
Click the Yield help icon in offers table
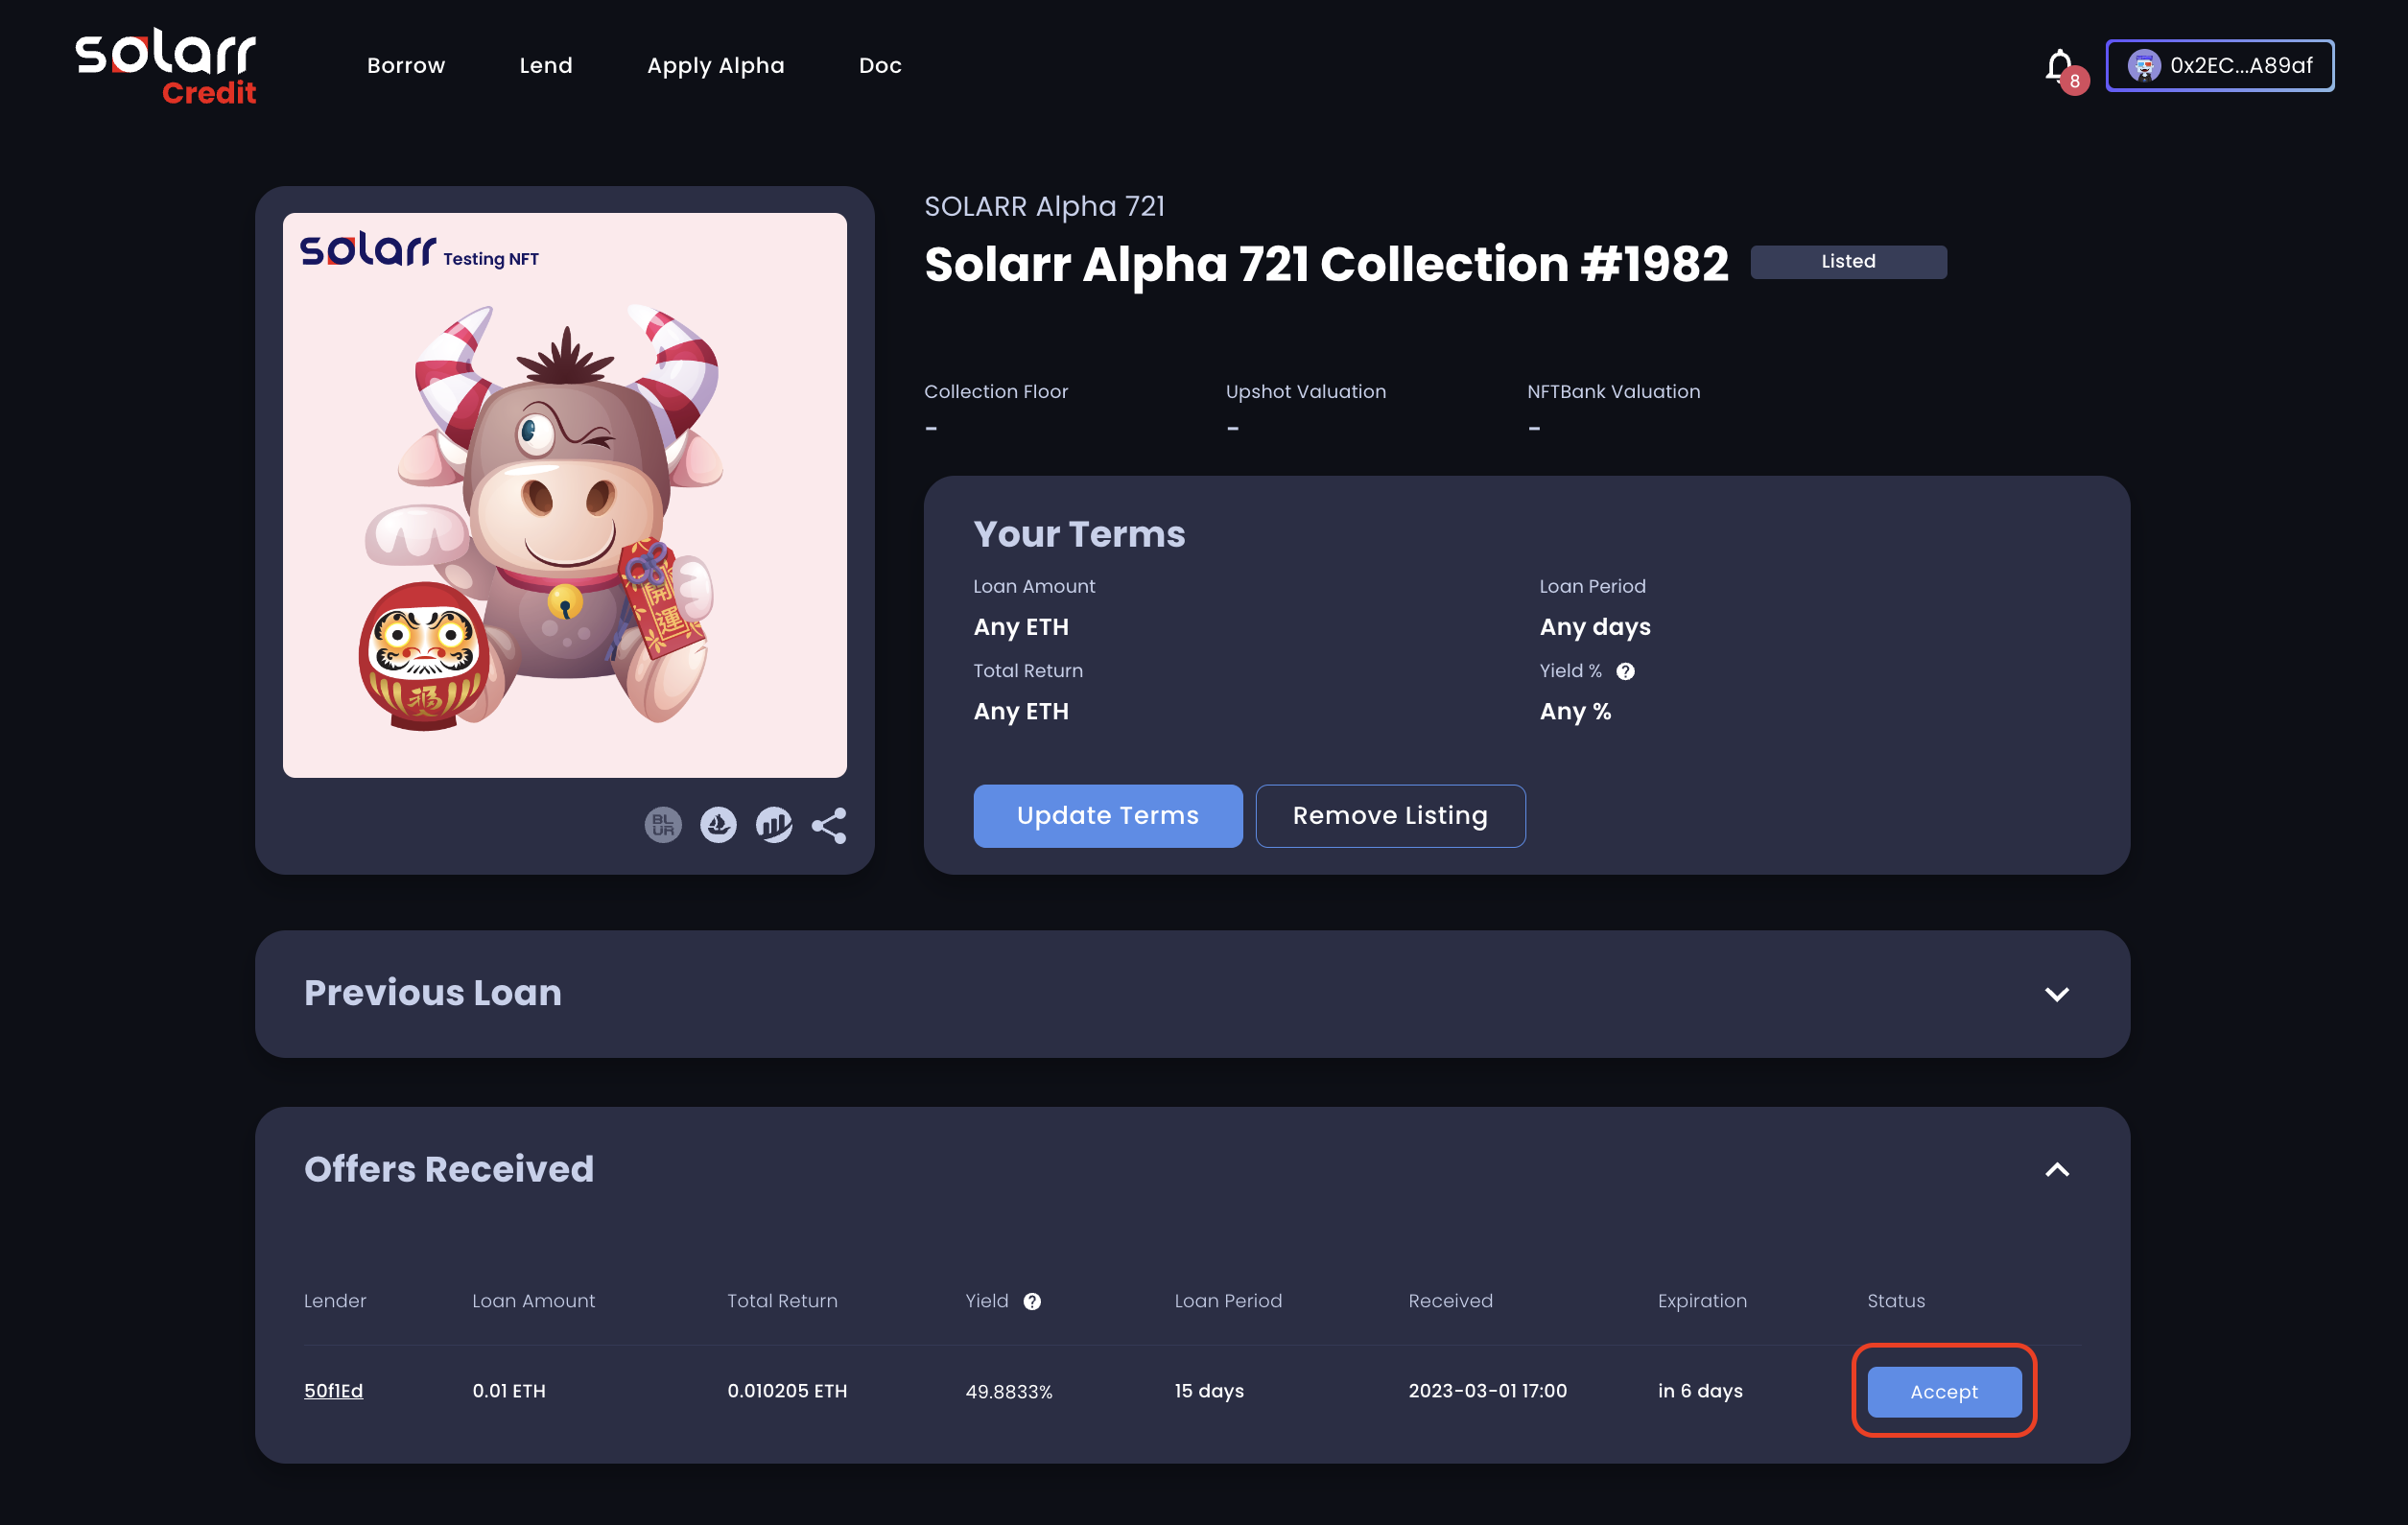tap(1032, 1301)
